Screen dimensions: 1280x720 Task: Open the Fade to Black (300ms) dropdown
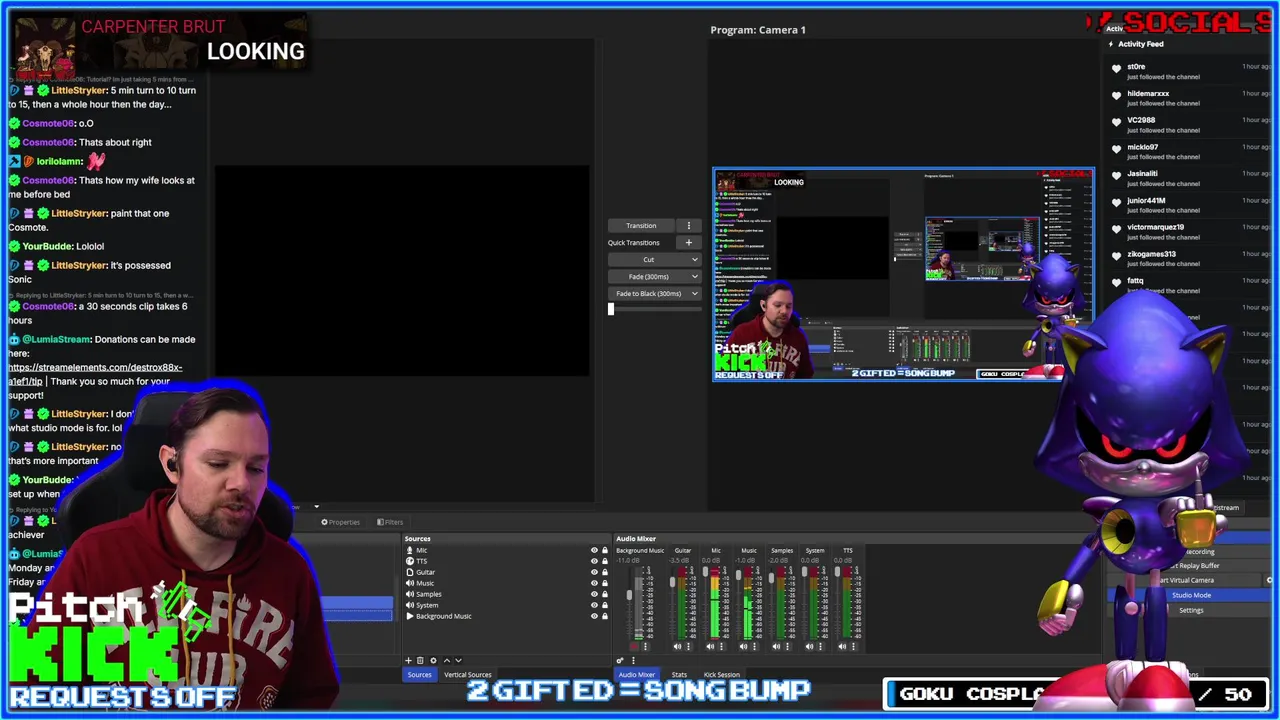click(654, 294)
